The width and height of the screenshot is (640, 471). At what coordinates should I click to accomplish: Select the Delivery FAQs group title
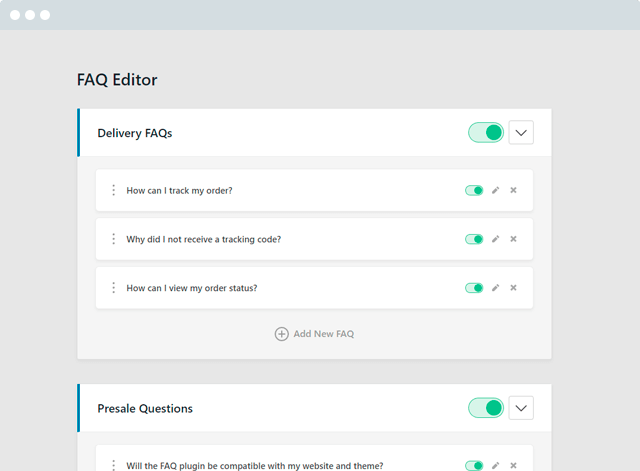(x=135, y=133)
